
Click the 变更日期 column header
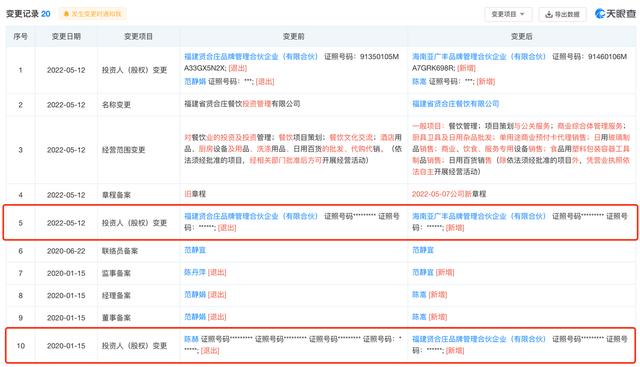pyautogui.click(x=66, y=36)
